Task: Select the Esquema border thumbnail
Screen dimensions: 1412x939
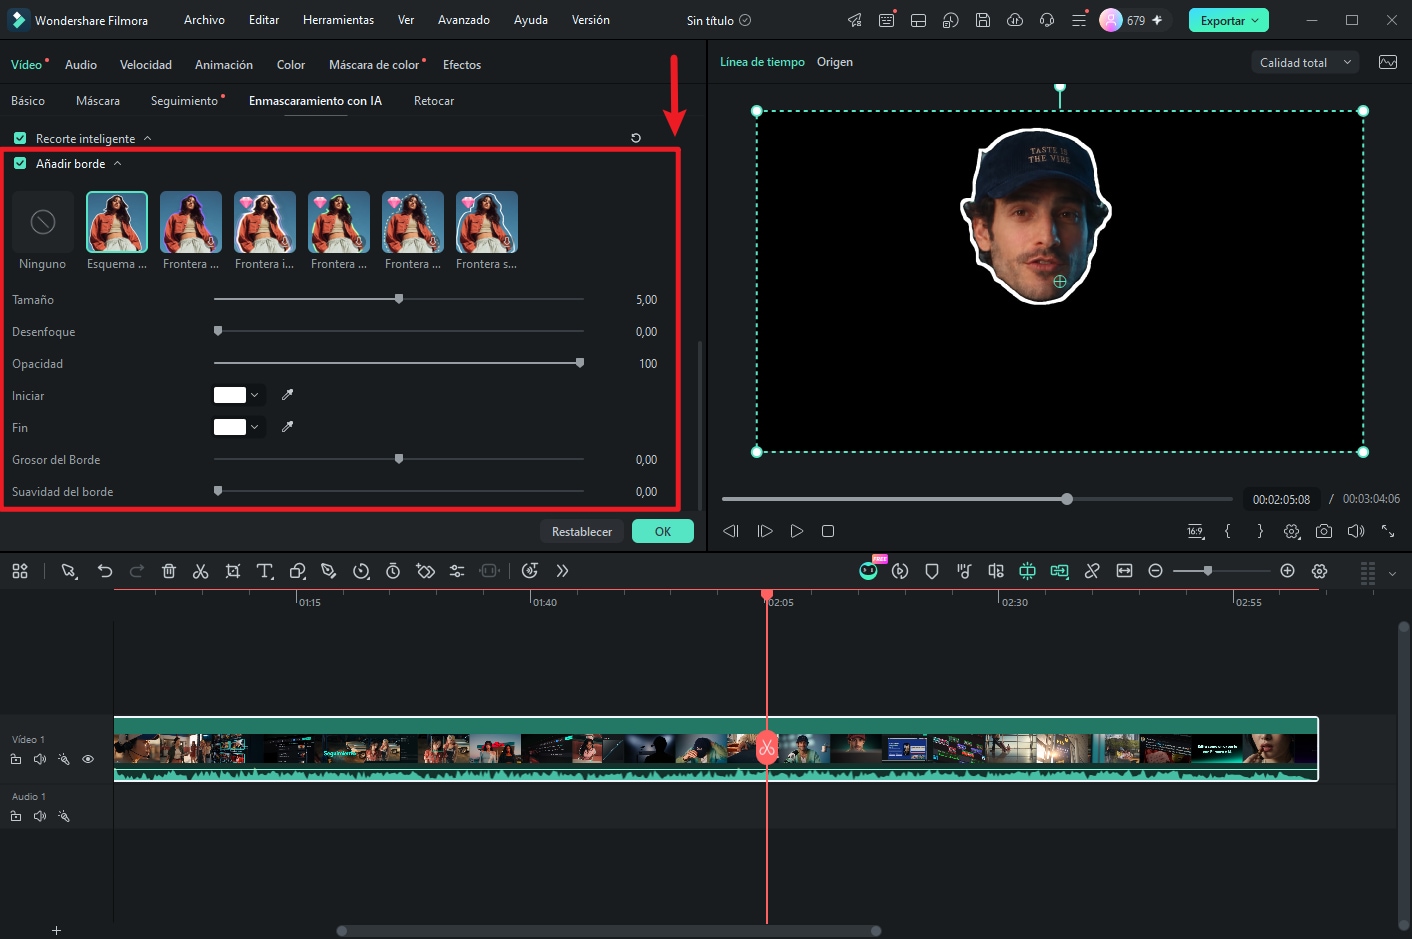Action: [117, 222]
